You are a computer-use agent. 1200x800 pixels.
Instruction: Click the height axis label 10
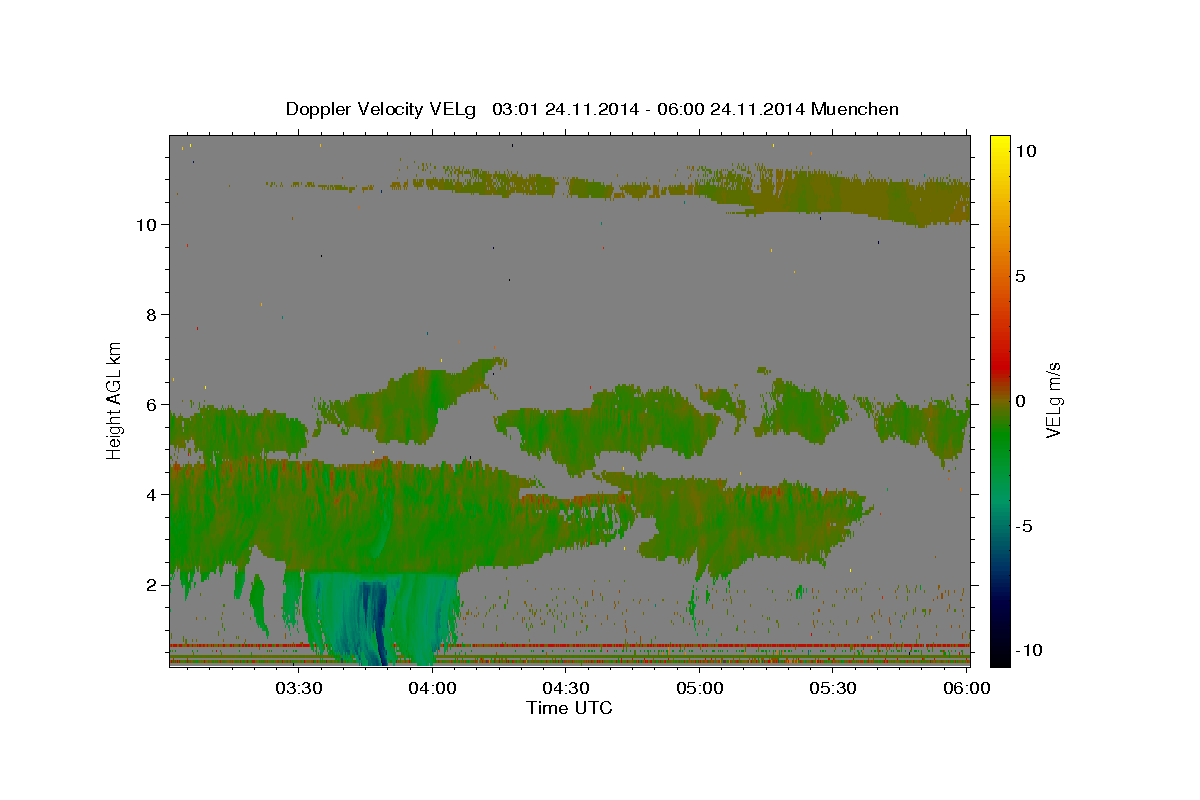148,225
